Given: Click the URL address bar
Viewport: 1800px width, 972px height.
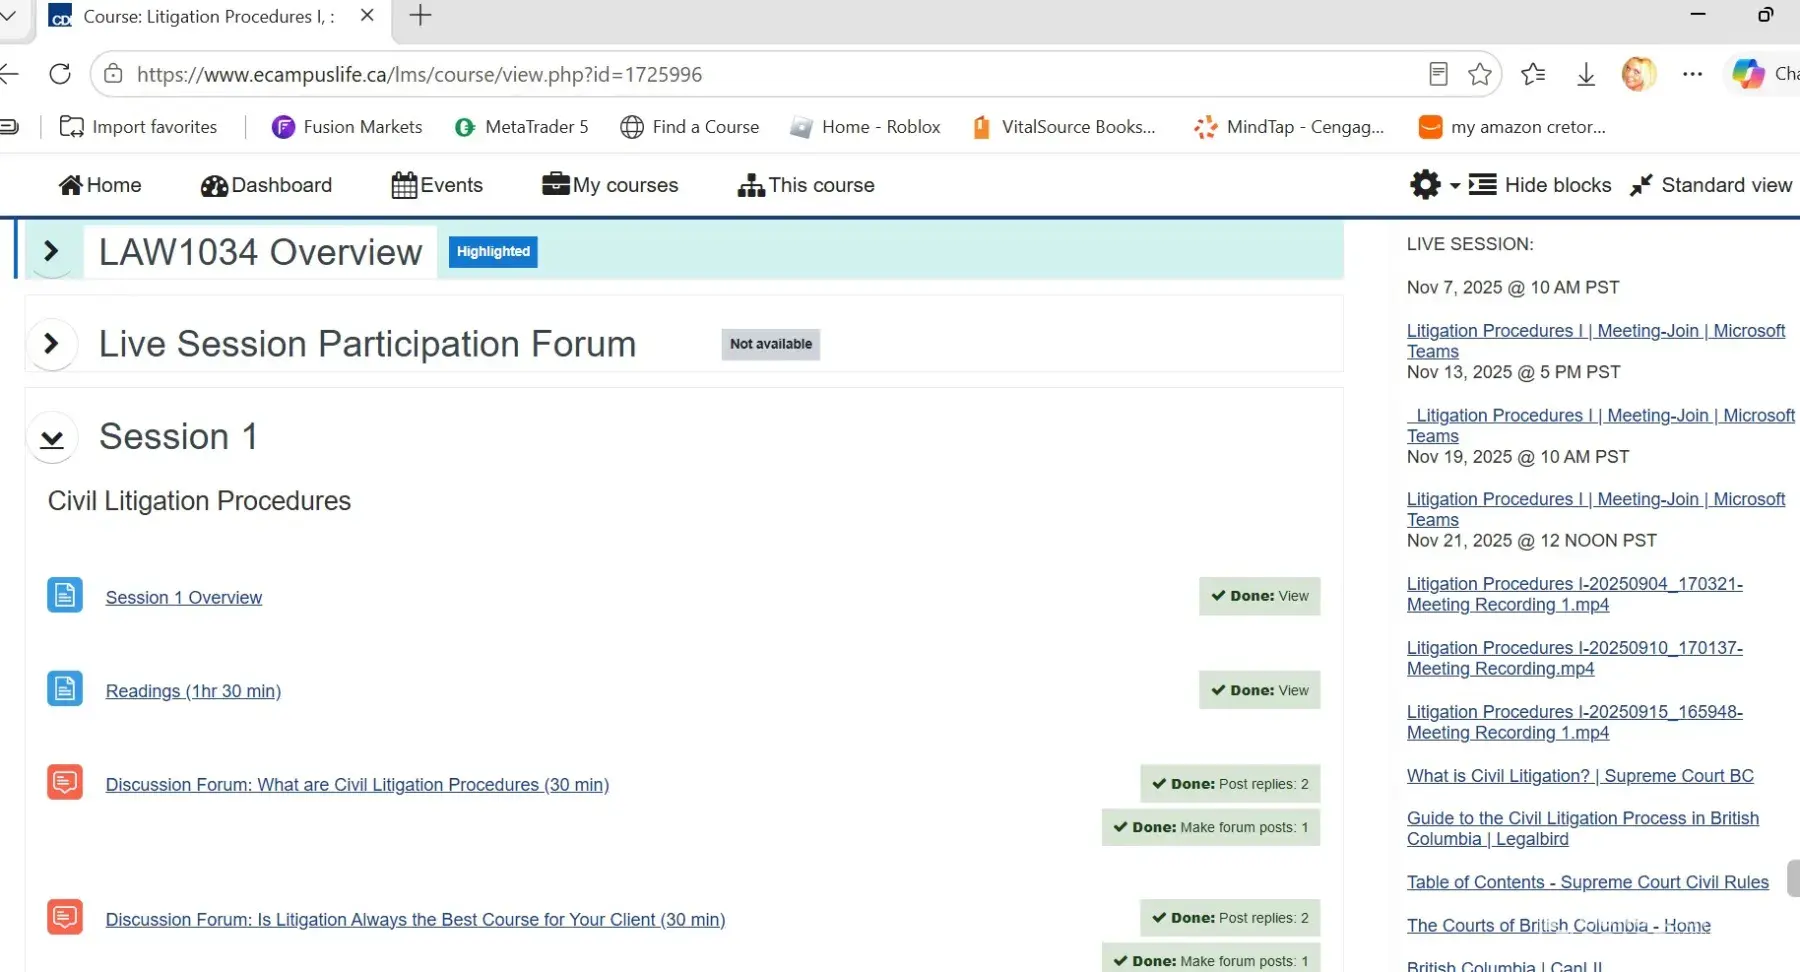Looking at the screenshot, I should pos(760,74).
